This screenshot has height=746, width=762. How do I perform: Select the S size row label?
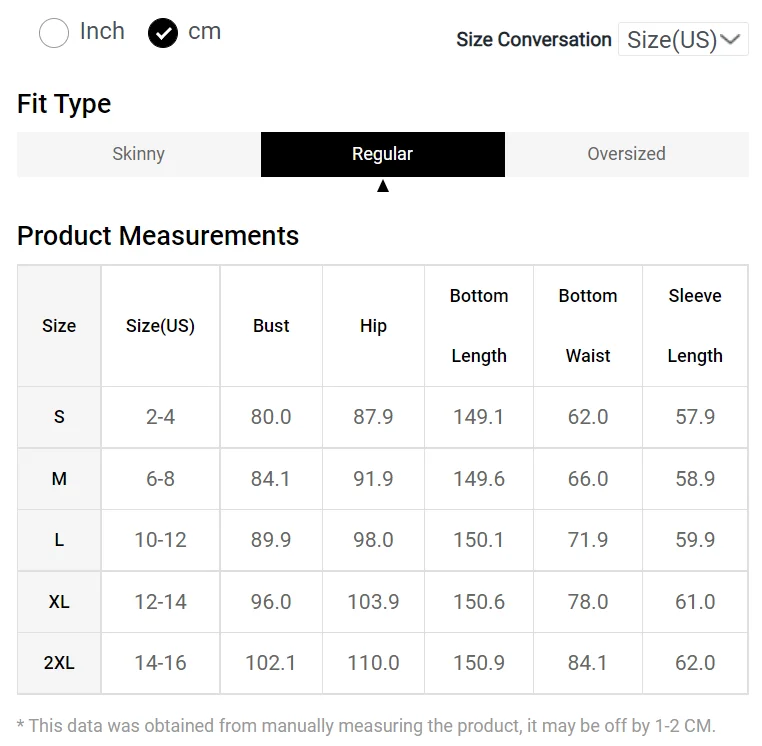(59, 417)
